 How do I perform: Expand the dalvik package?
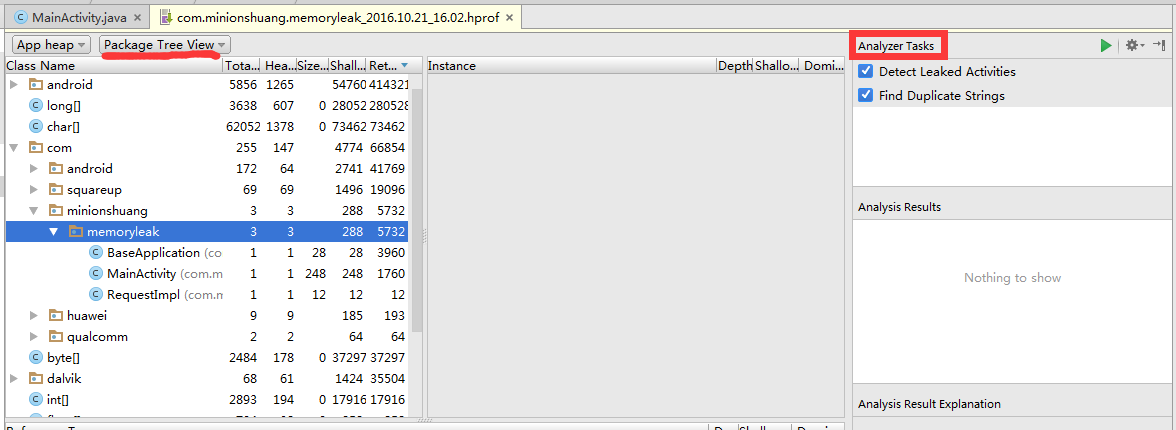[x=14, y=377]
